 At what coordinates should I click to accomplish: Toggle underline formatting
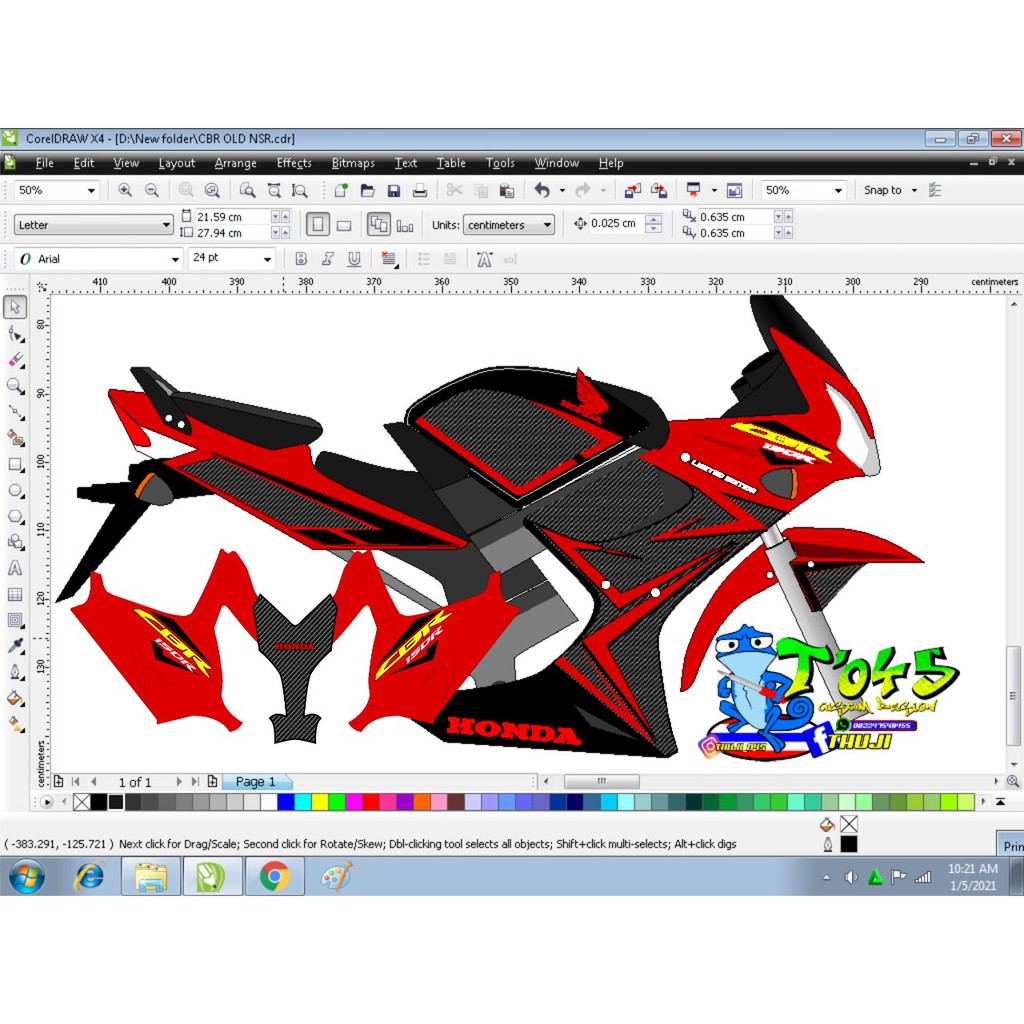coord(354,258)
